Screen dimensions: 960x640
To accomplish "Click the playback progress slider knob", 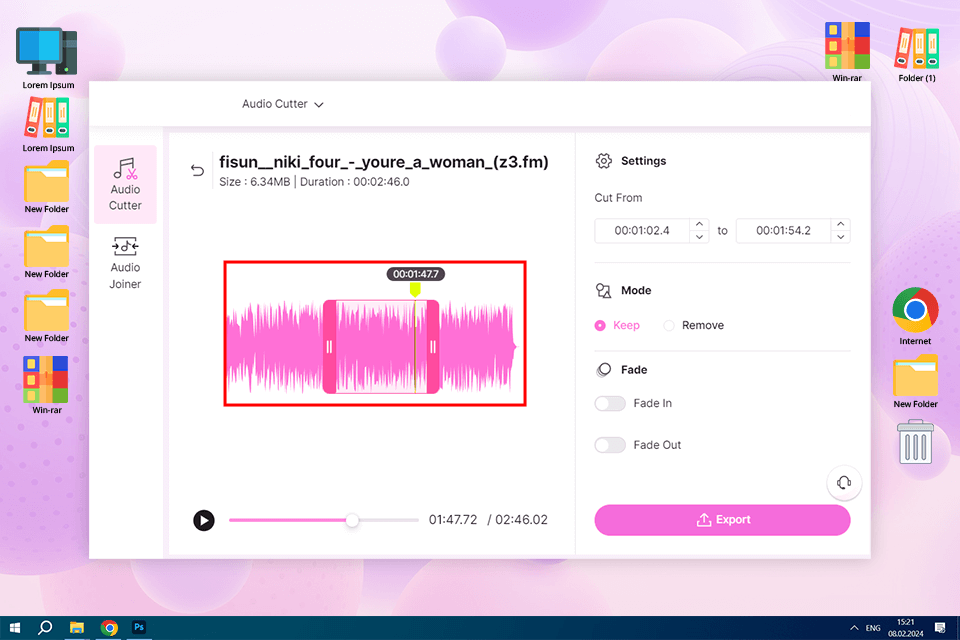I will [x=352, y=521].
